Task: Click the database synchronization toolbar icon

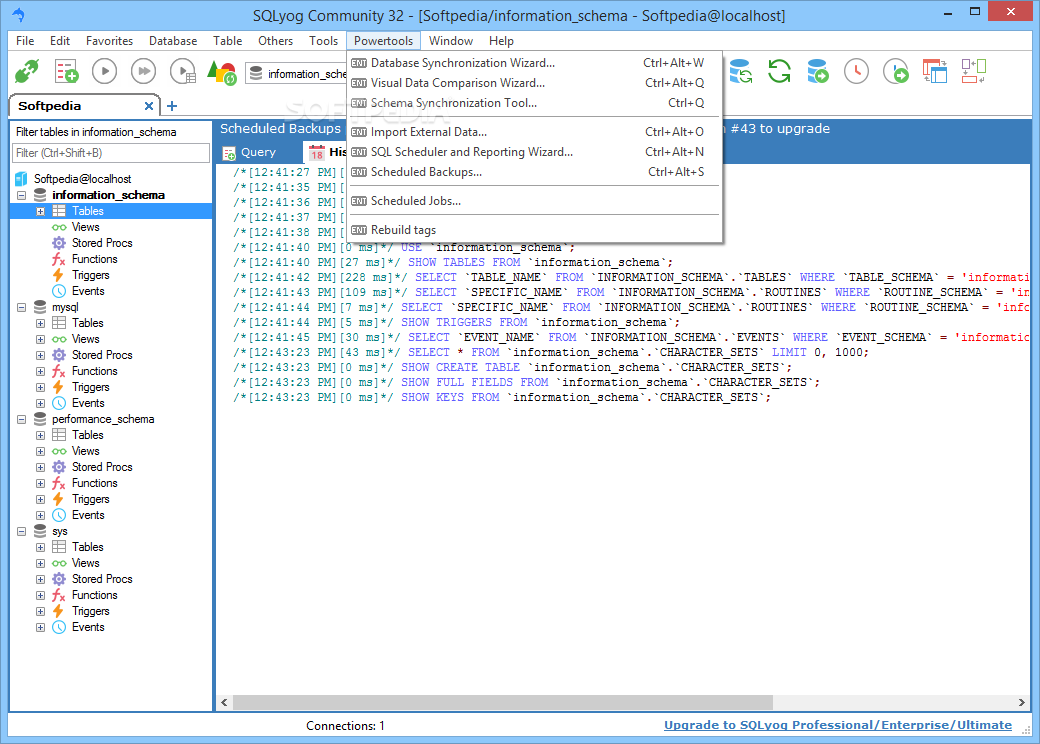Action: click(740, 71)
